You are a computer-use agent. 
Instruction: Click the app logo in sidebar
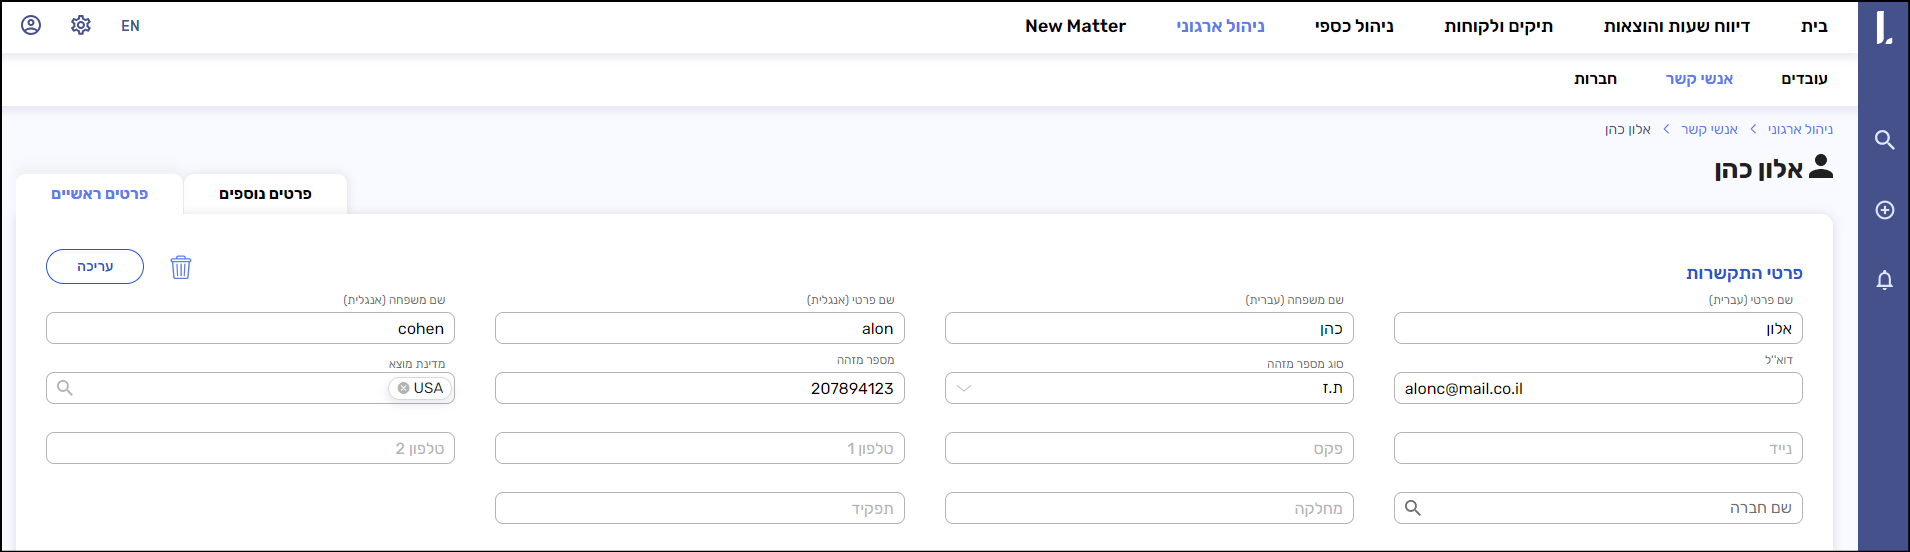pyautogui.click(x=1884, y=27)
